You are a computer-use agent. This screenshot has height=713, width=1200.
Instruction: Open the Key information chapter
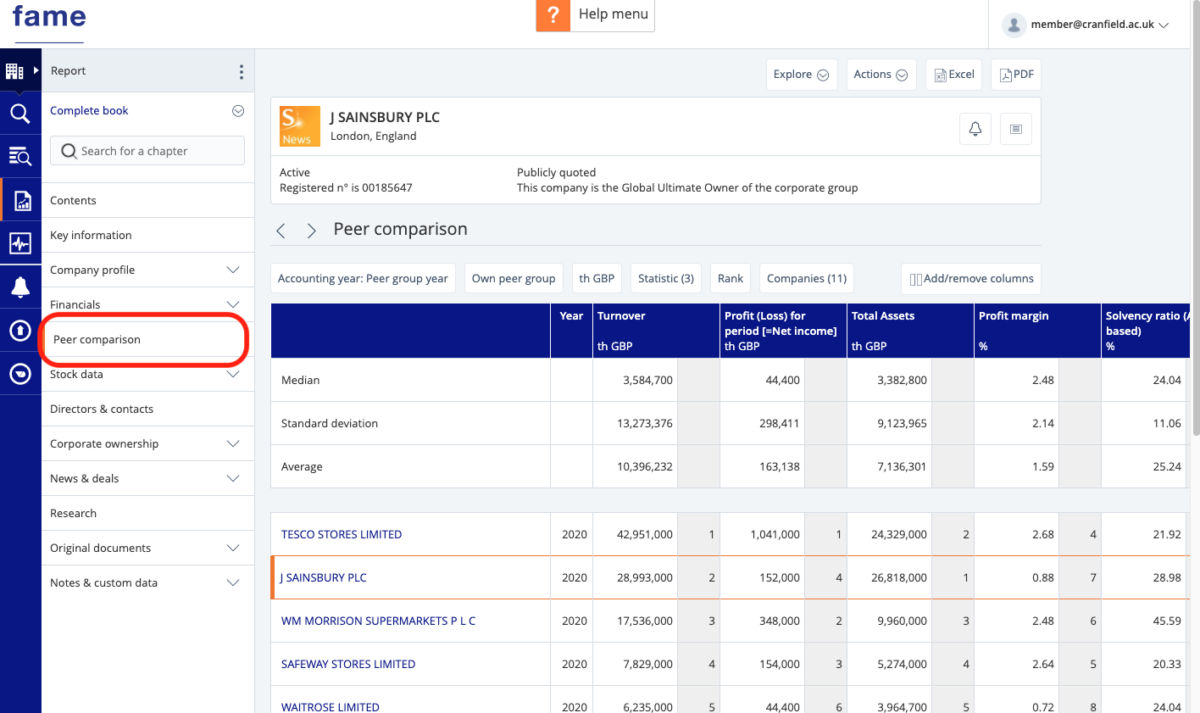(147, 234)
